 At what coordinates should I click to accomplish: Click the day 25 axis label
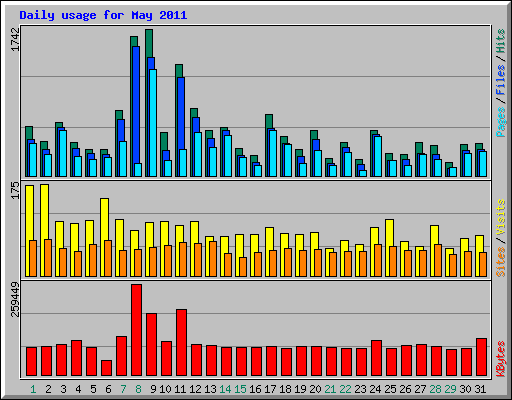pos(390,389)
